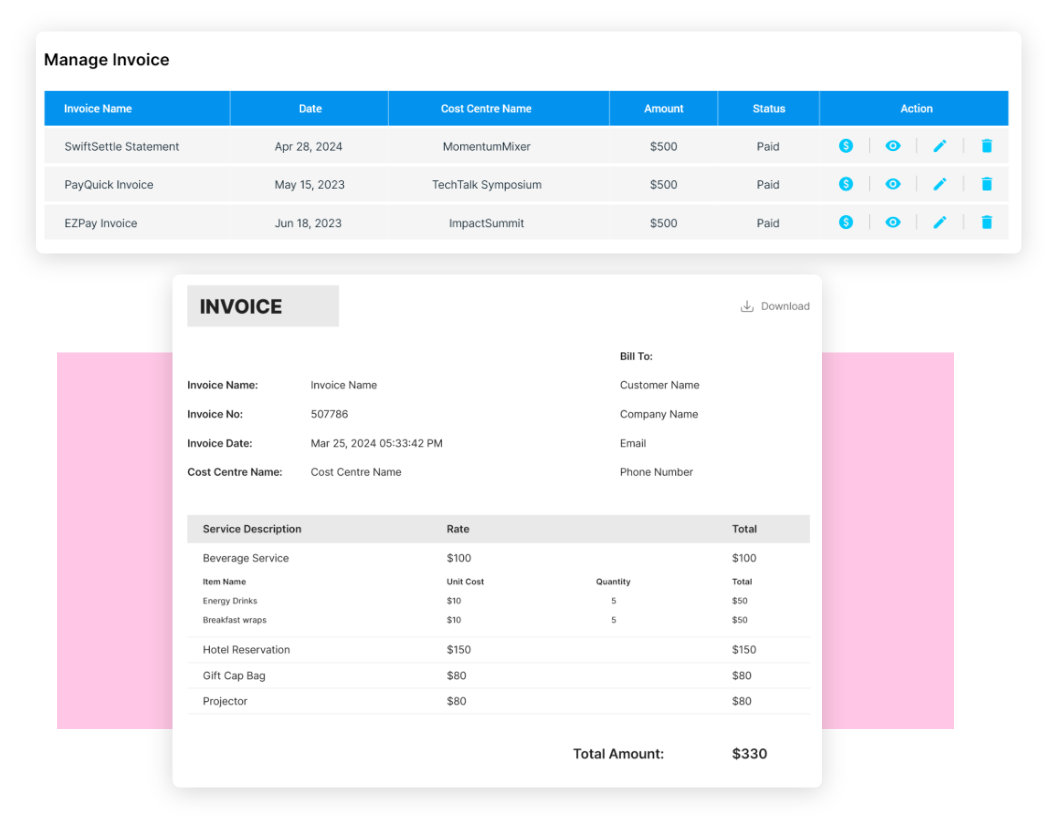Image resolution: width=1058 pixels, height=828 pixels.
Task: View SwiftSettle Statement via eye icon
Action: click(893, 146)
